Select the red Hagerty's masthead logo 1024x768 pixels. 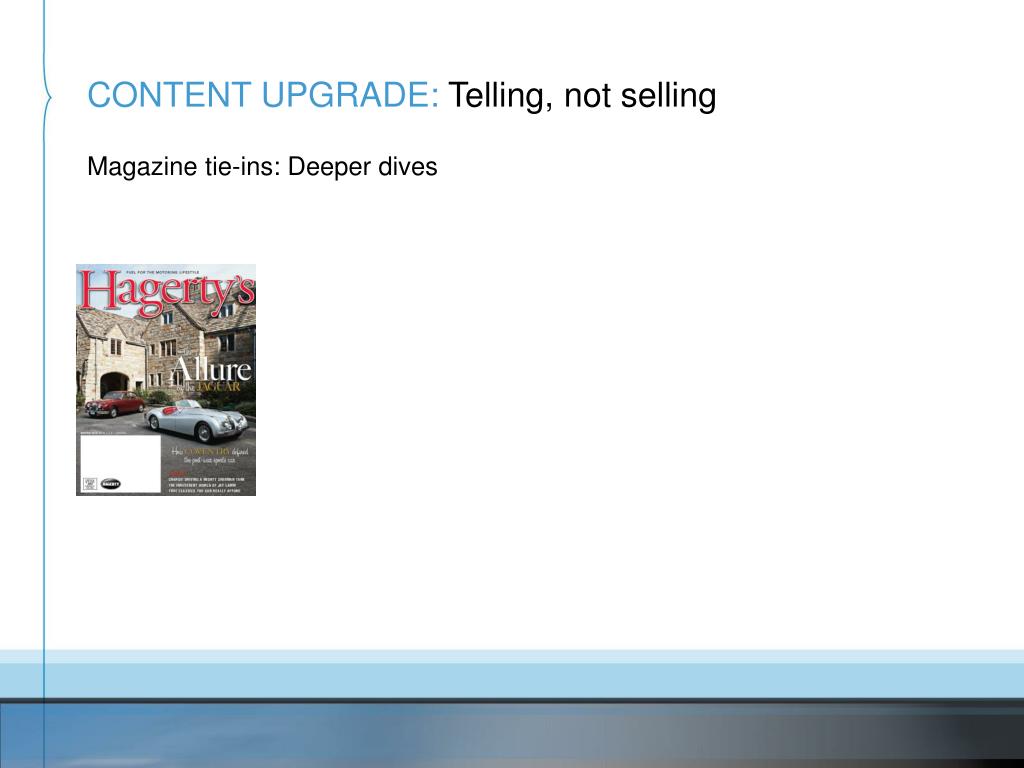(167, 292)
